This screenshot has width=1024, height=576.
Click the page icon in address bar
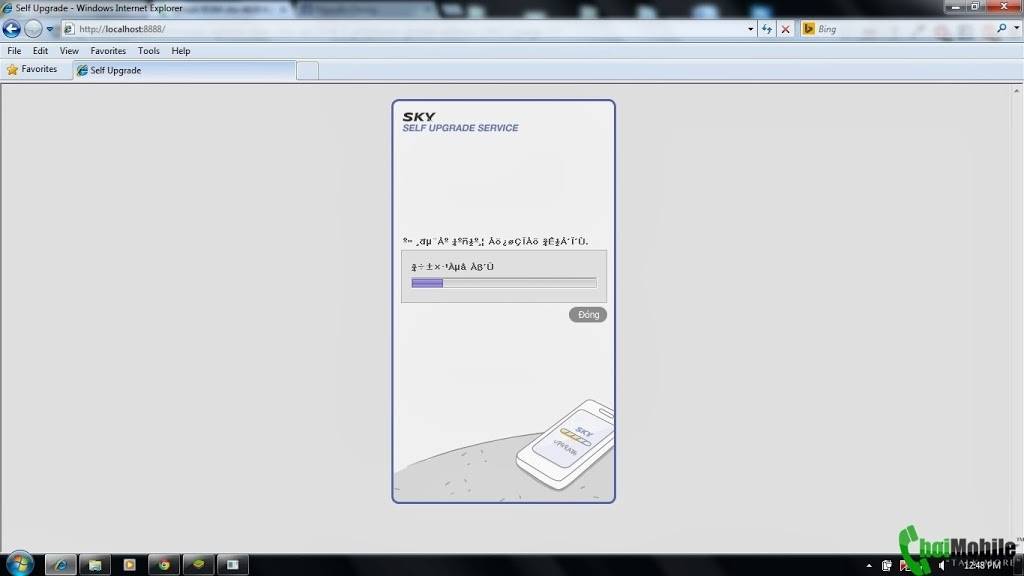coord(69,29)
